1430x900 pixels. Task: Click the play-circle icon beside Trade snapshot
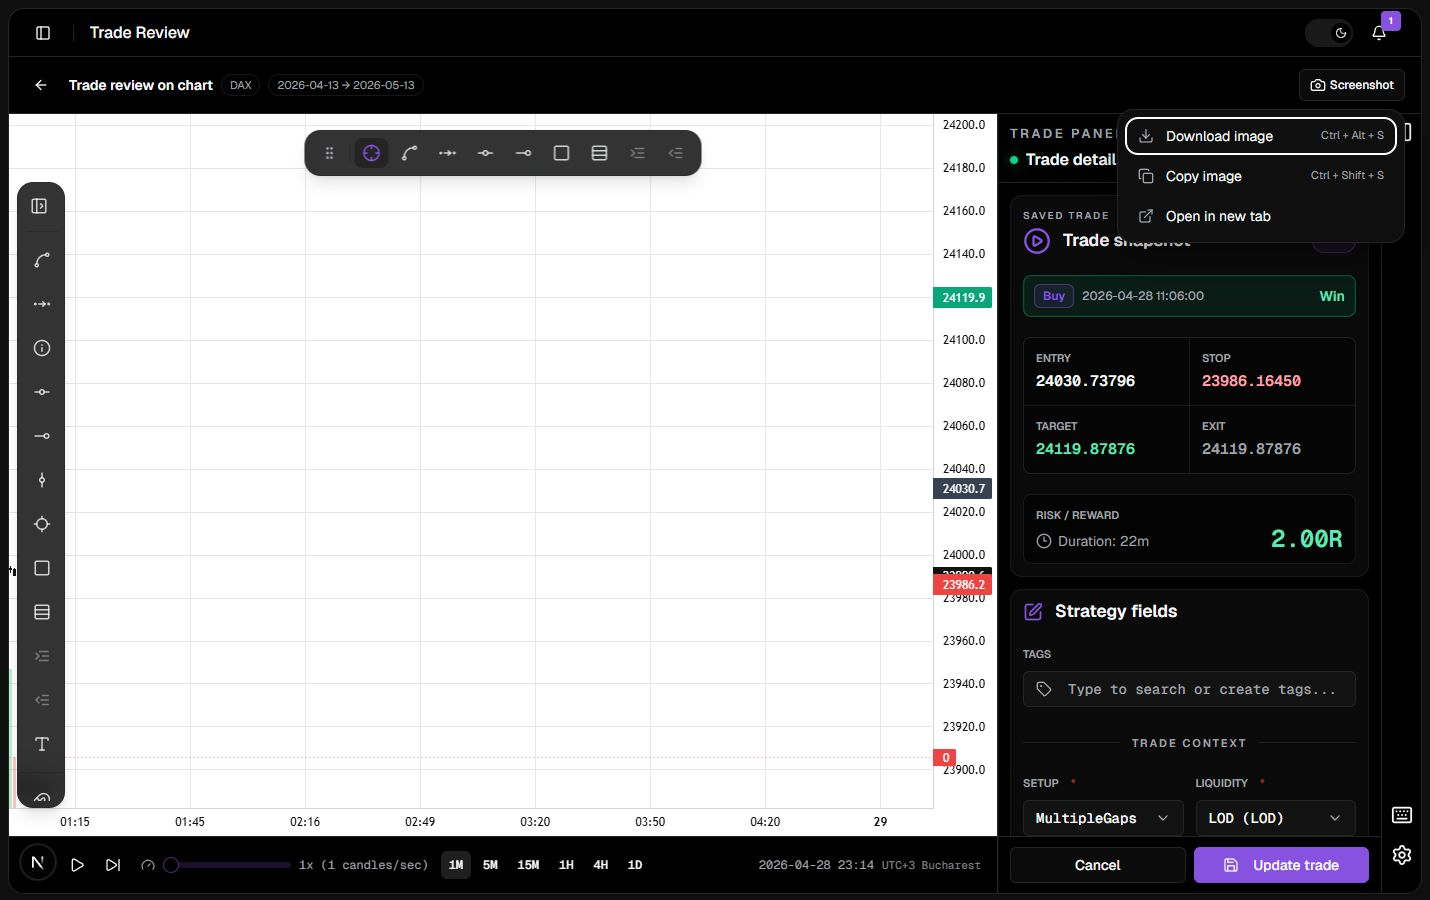[x=1037, y=241]
